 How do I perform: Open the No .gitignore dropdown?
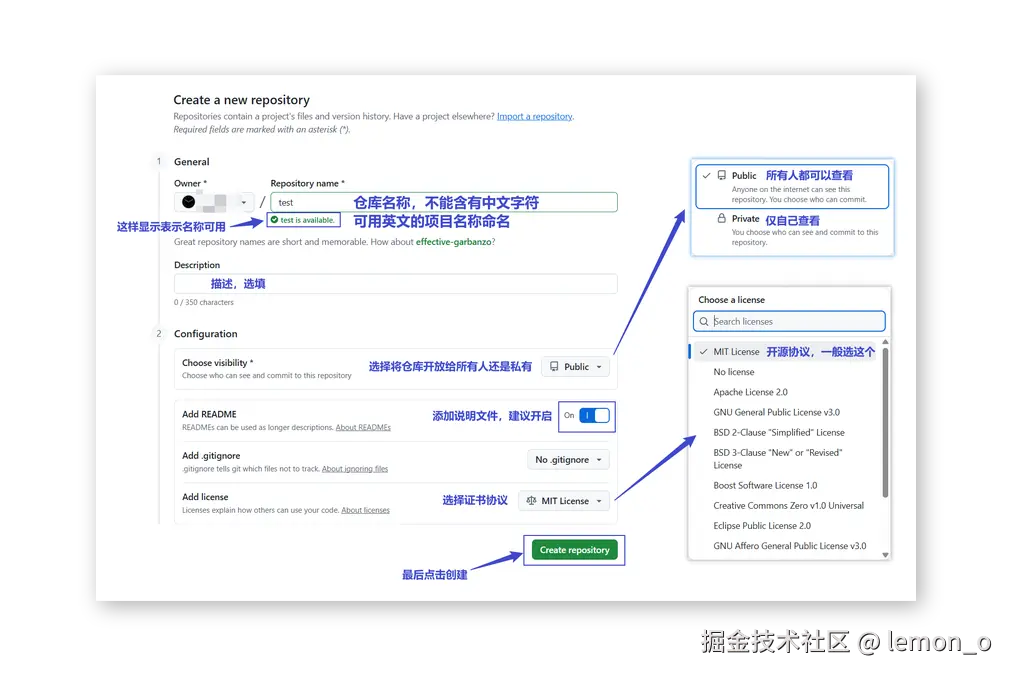pyautogui.click(x=568, y=459)
